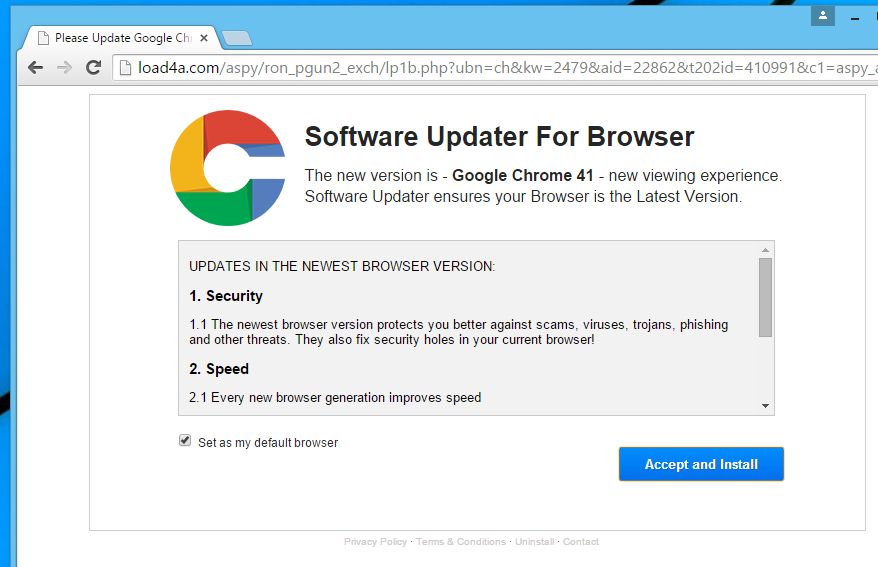878x567 pixels.
Task: Open the Uninstall footer link
Action: pos(534,542)
